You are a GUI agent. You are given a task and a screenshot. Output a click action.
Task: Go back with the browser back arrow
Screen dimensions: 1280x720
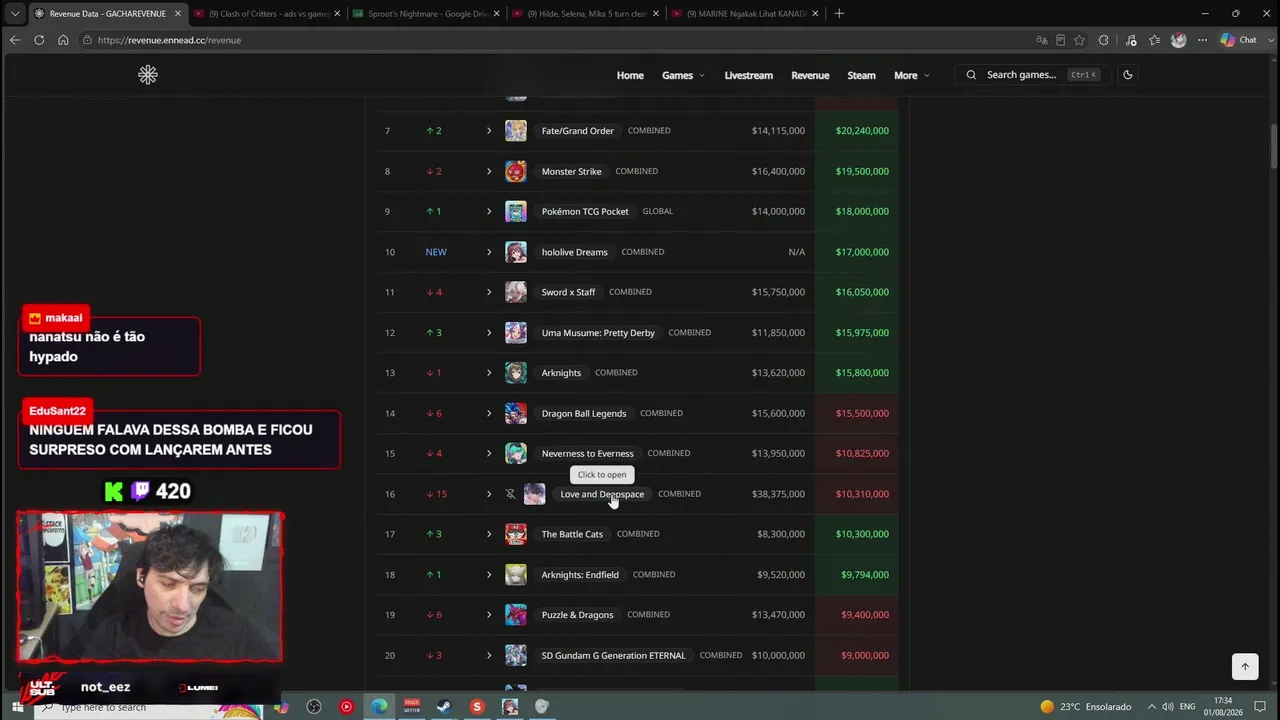click(x=14, y=40)
